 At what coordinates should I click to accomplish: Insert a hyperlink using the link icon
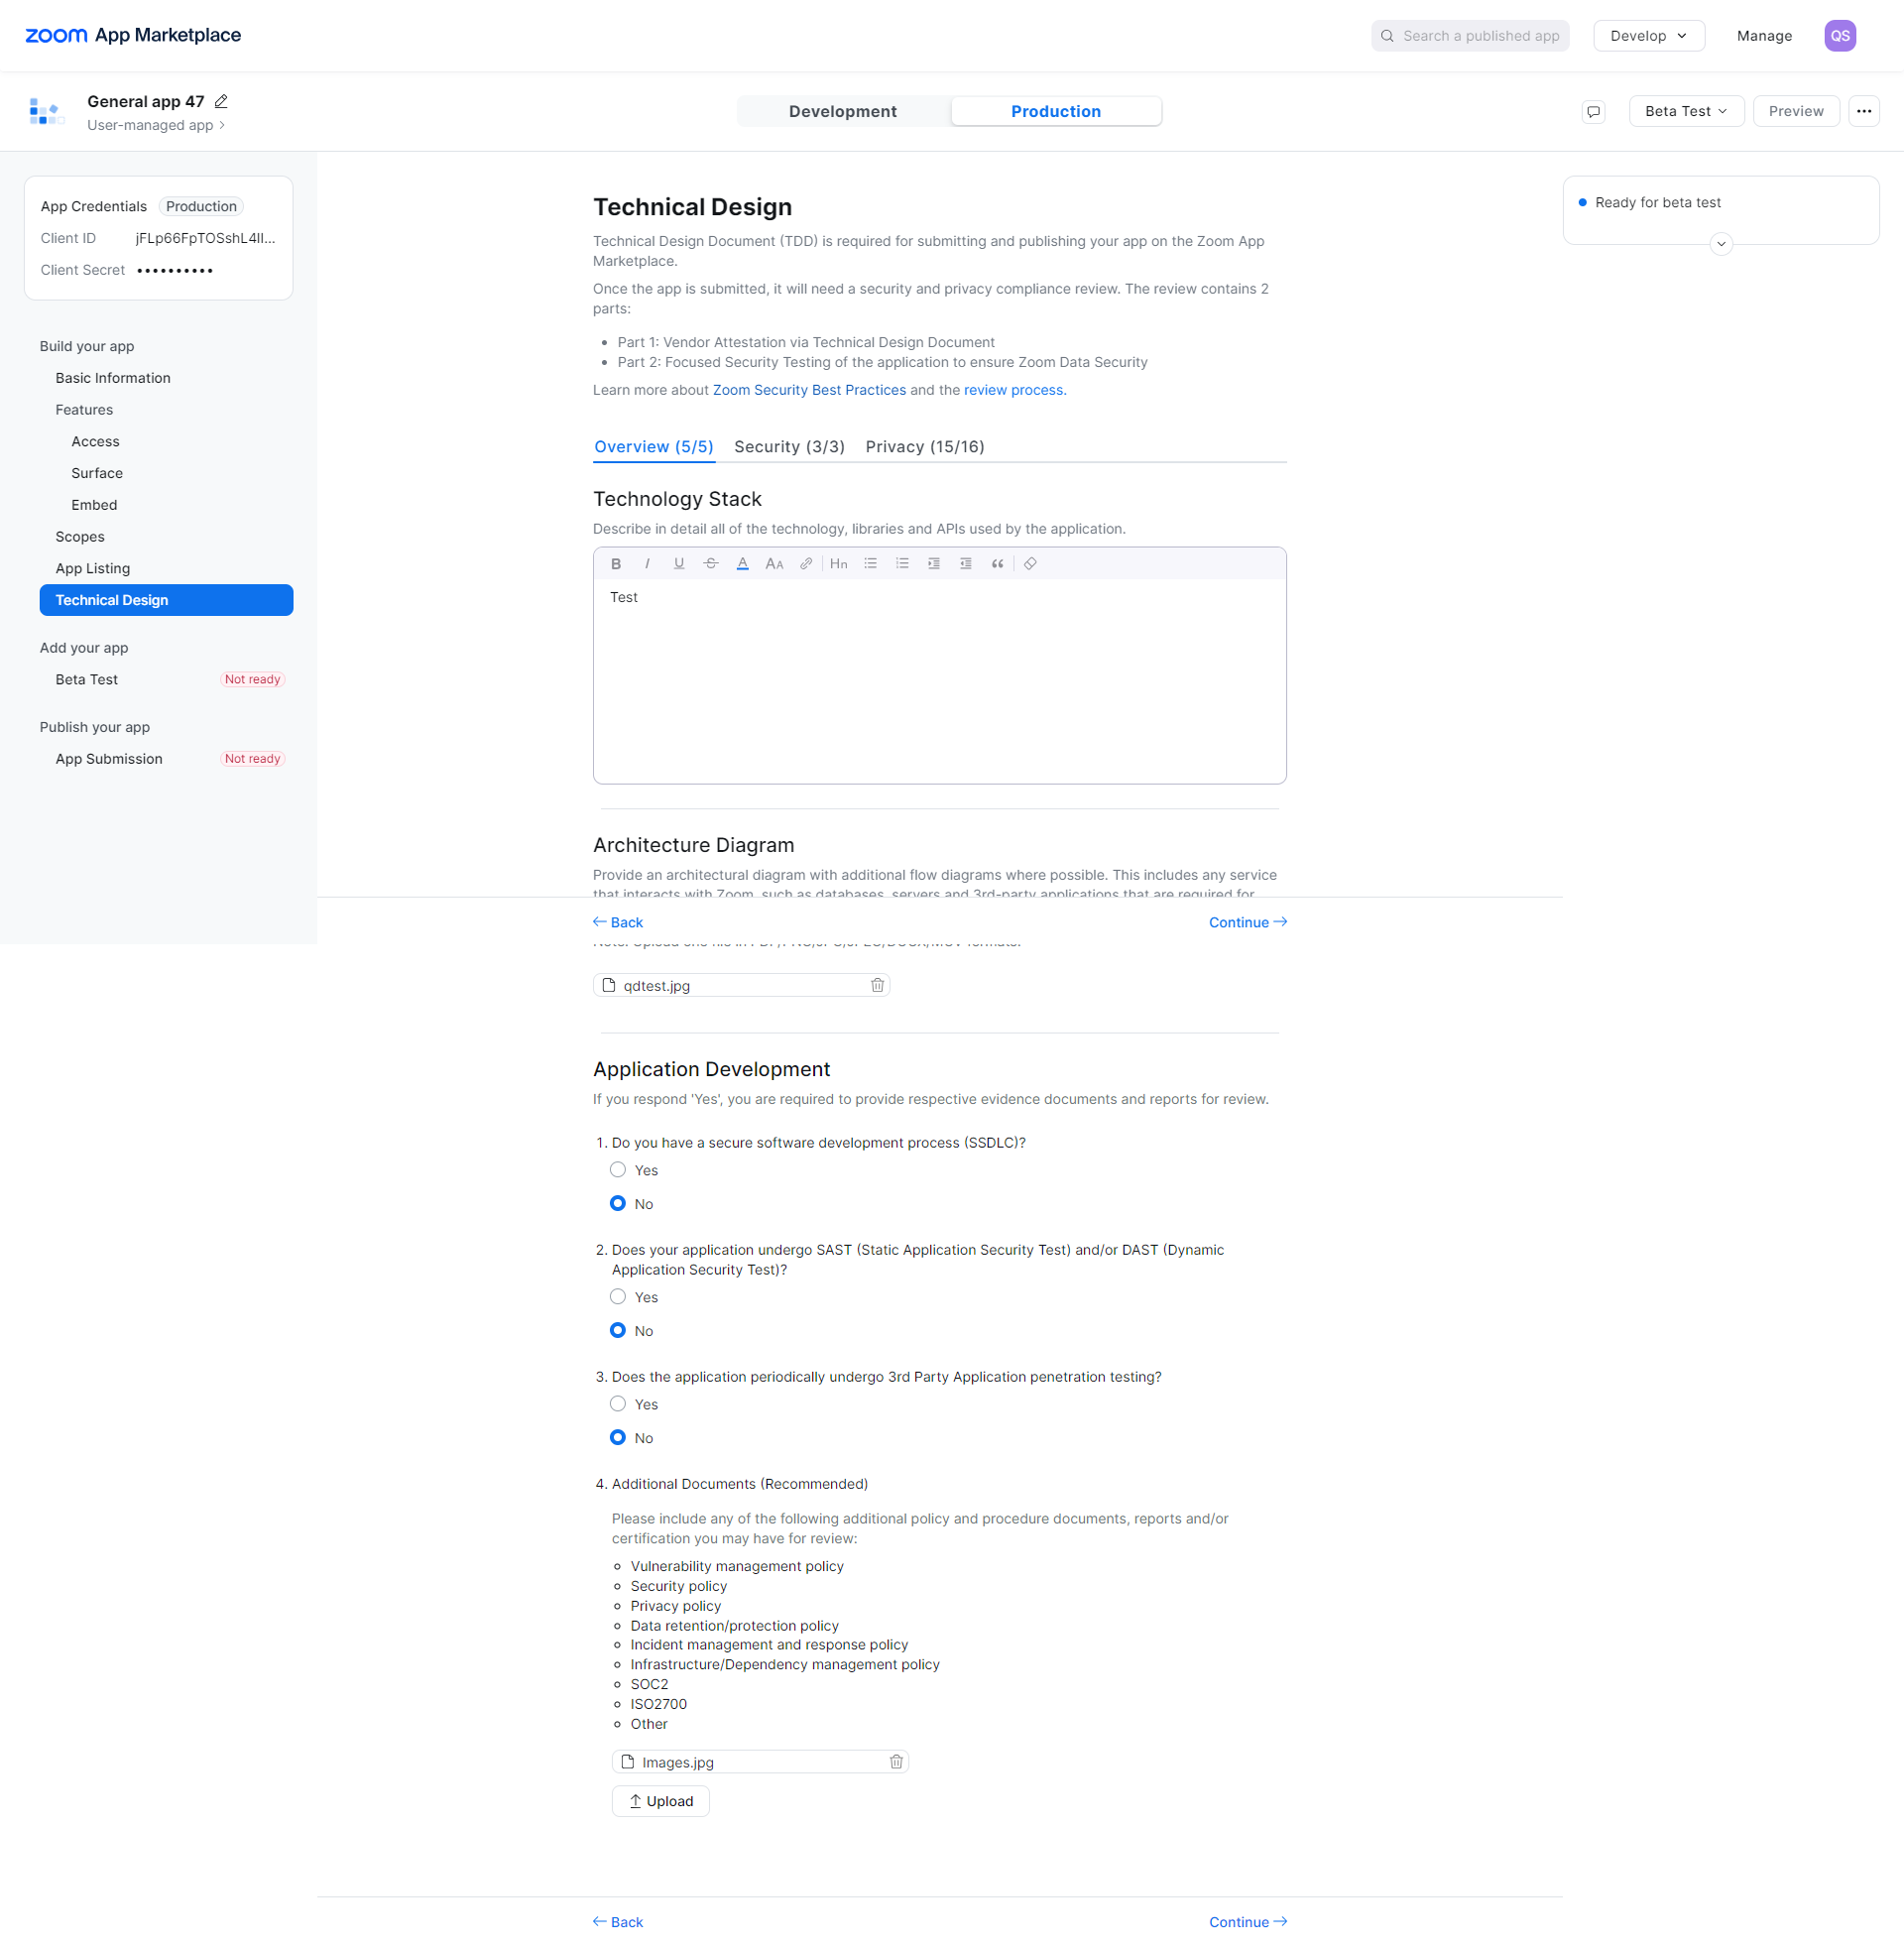coord(806,564)
